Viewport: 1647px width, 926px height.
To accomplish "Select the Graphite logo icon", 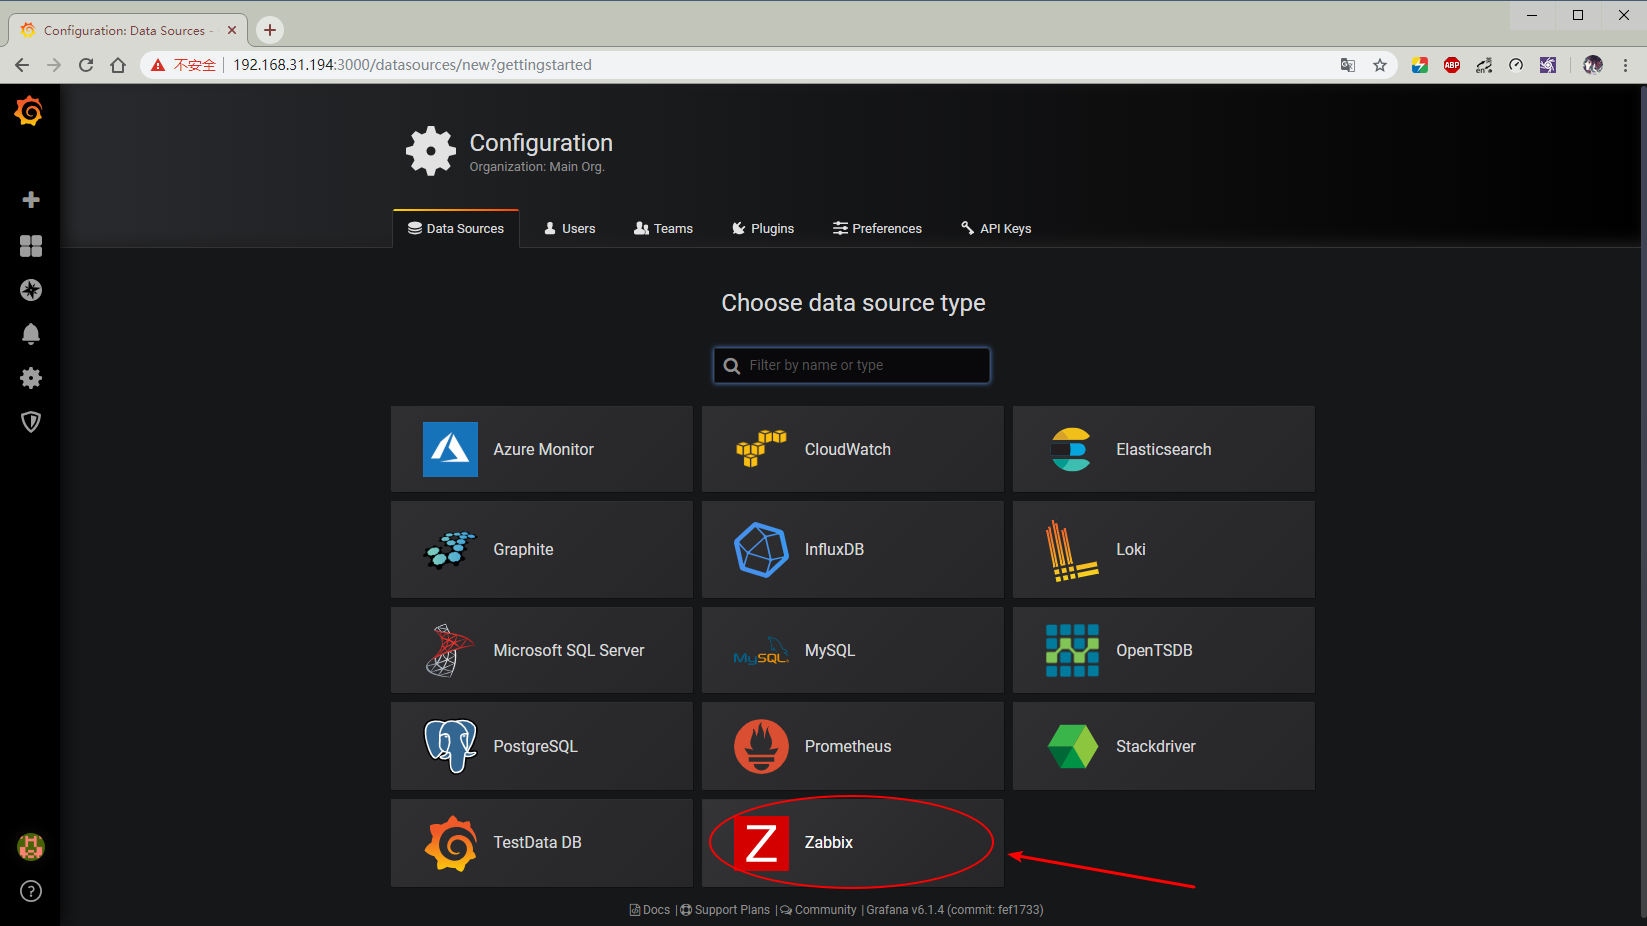I will [x=450, y=549].
